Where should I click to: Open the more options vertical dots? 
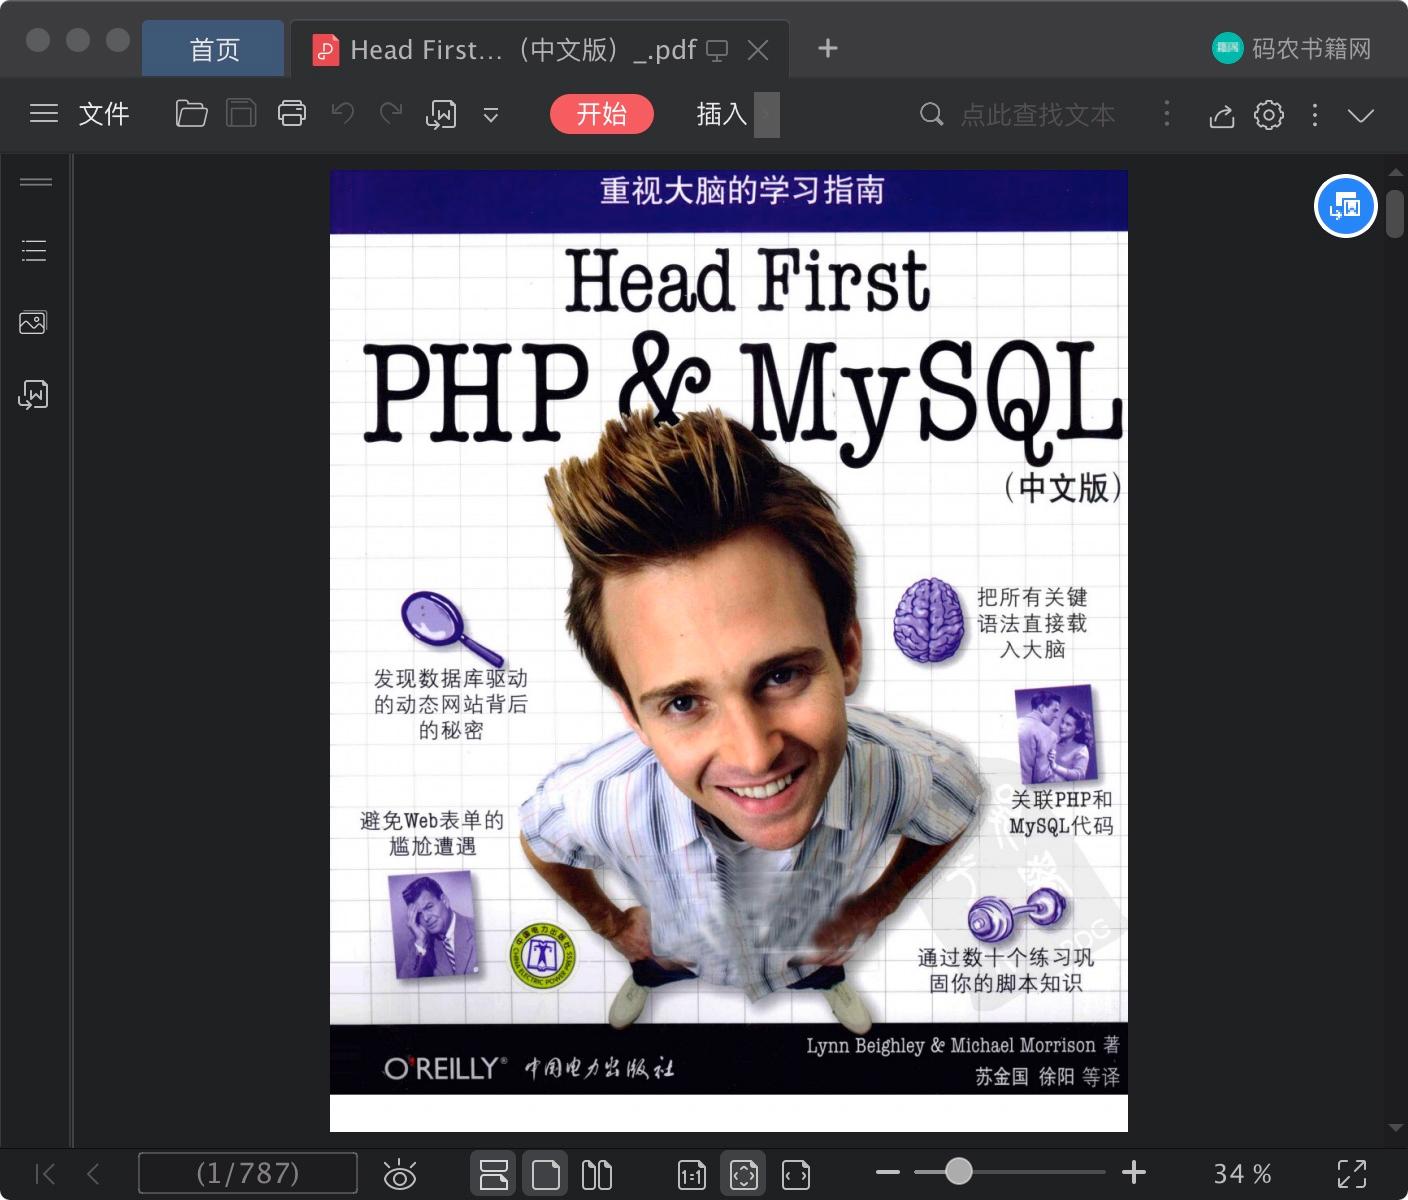pyautogui.click(x=1315, y=115)
